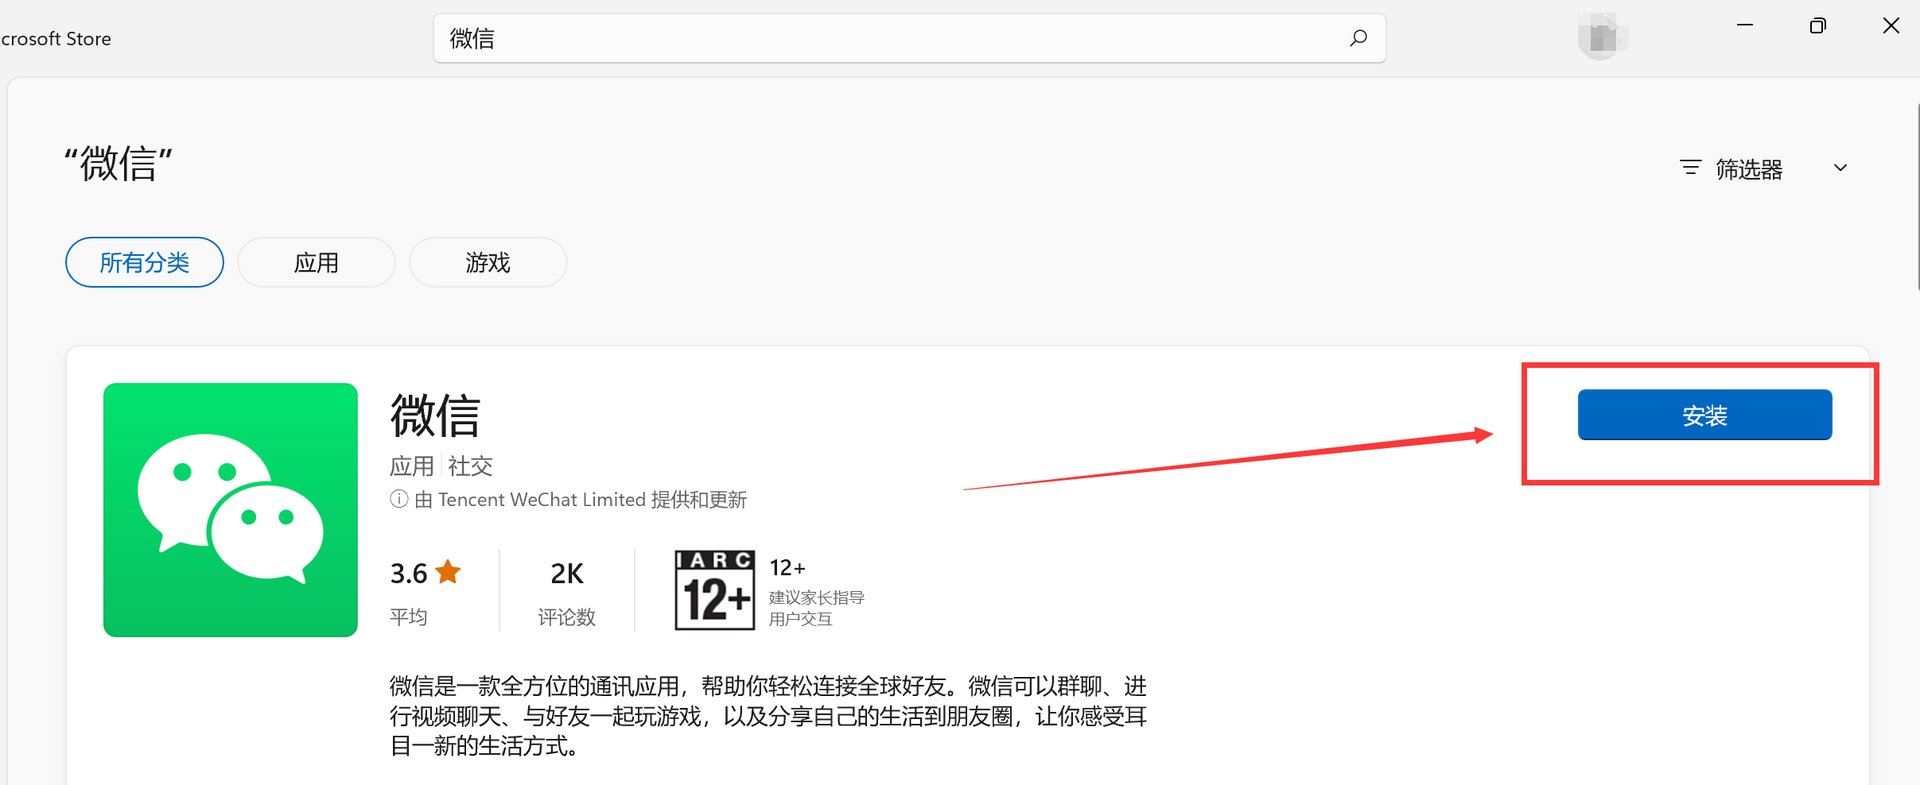Click the 平均 label under rating
Screen dimensions: 1920x785
point(408,617)
